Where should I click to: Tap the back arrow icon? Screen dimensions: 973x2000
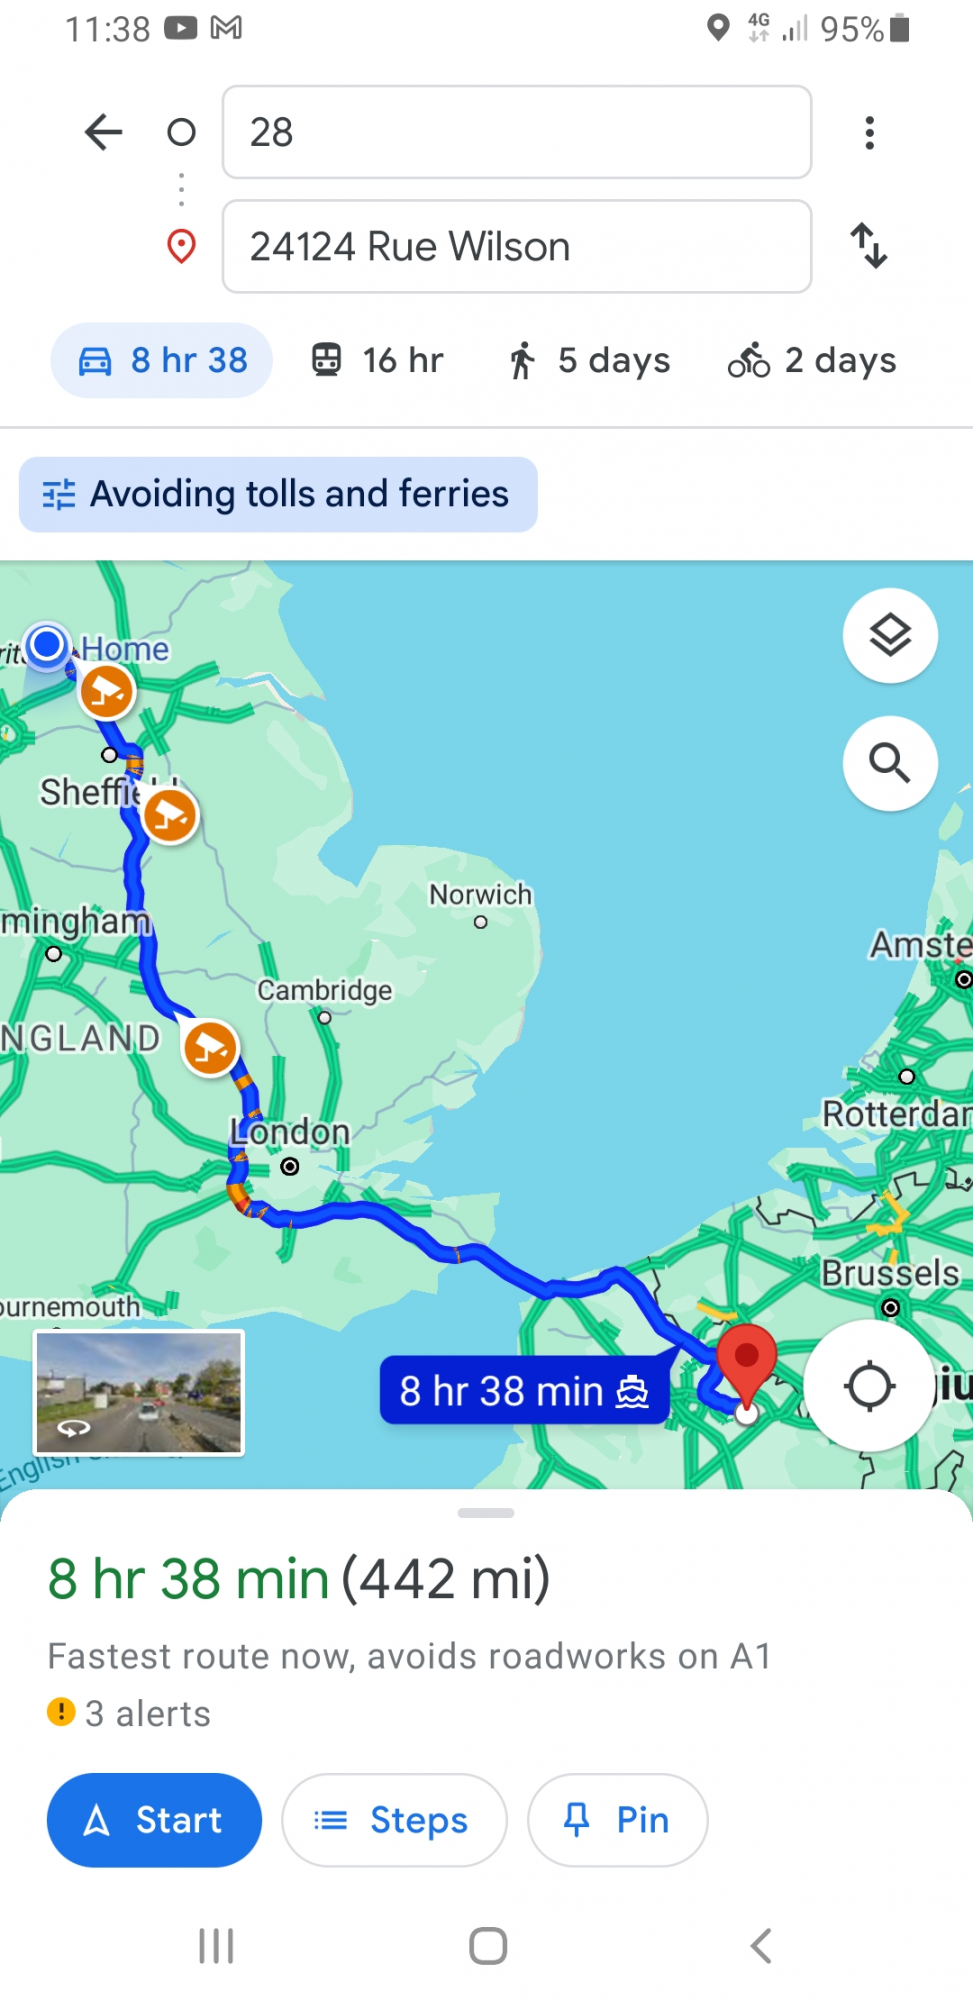(104, 132)
